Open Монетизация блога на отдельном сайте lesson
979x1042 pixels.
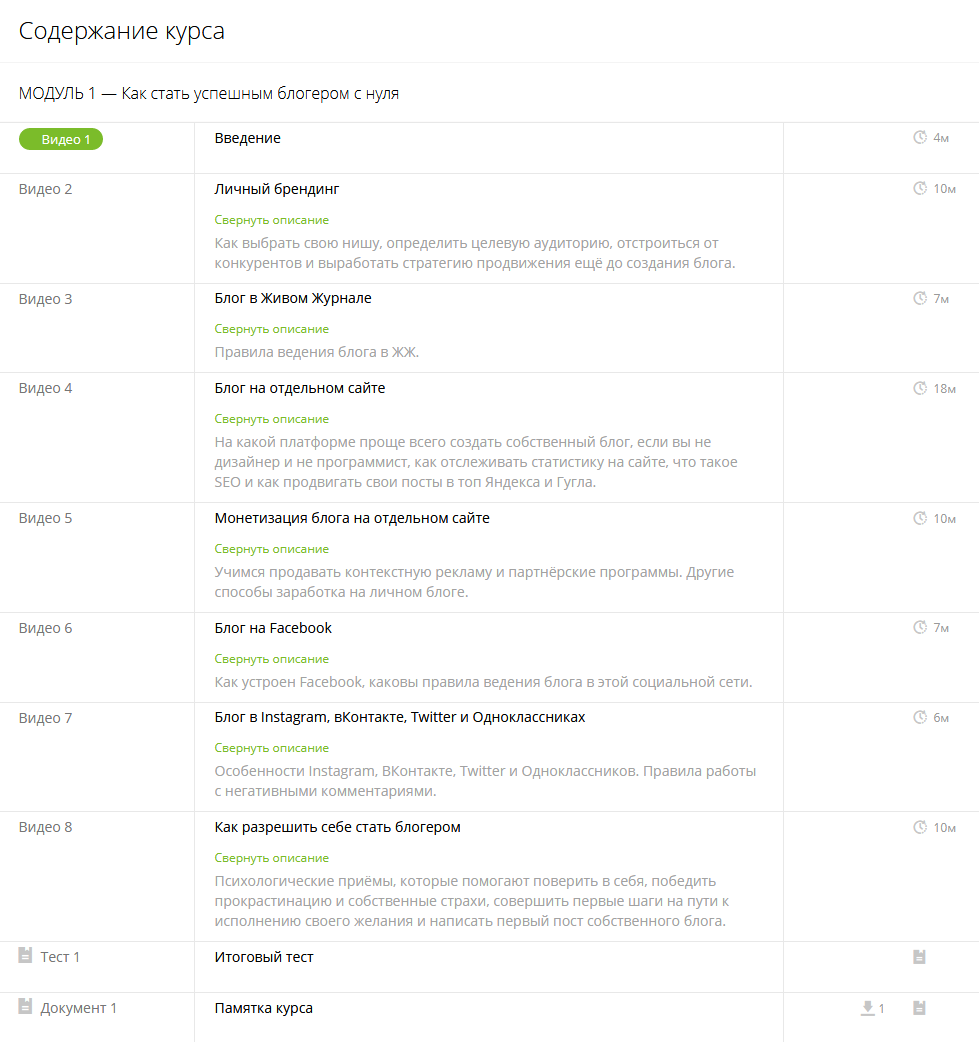click(352, 518)
